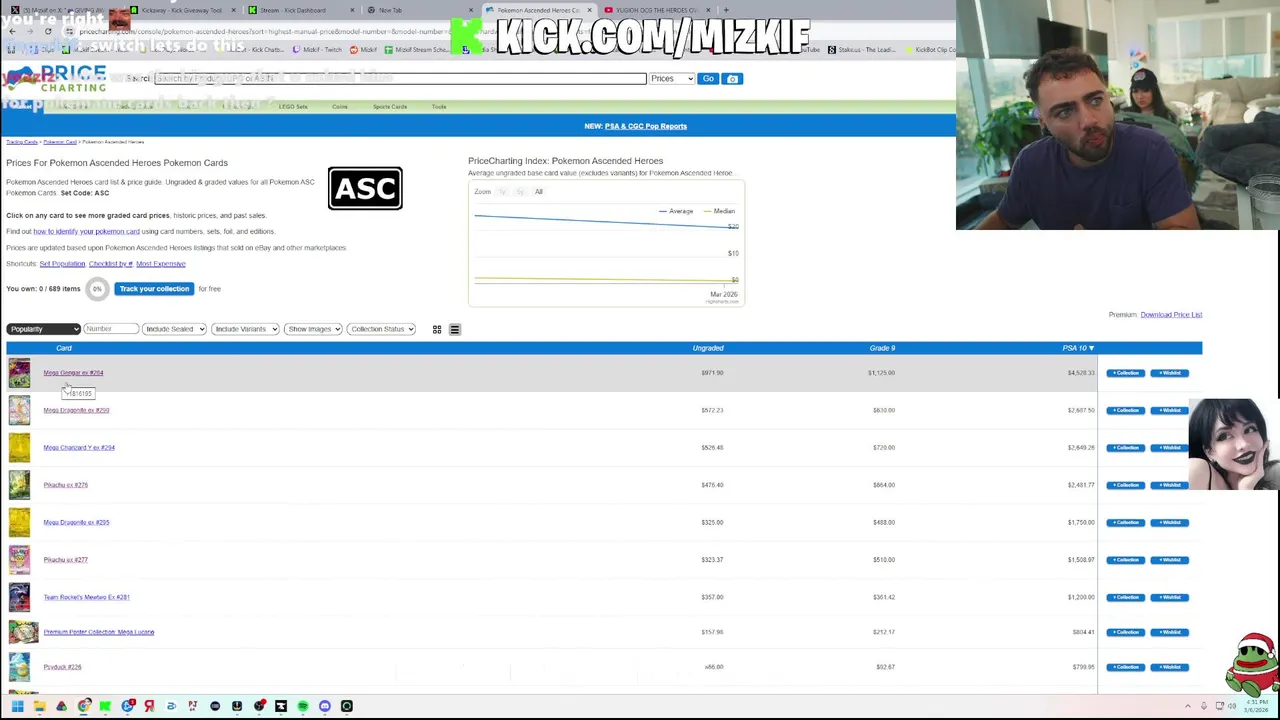1280x720 pixels.
Task: Sort by Grade 9 column header
Action: point(882,348)
